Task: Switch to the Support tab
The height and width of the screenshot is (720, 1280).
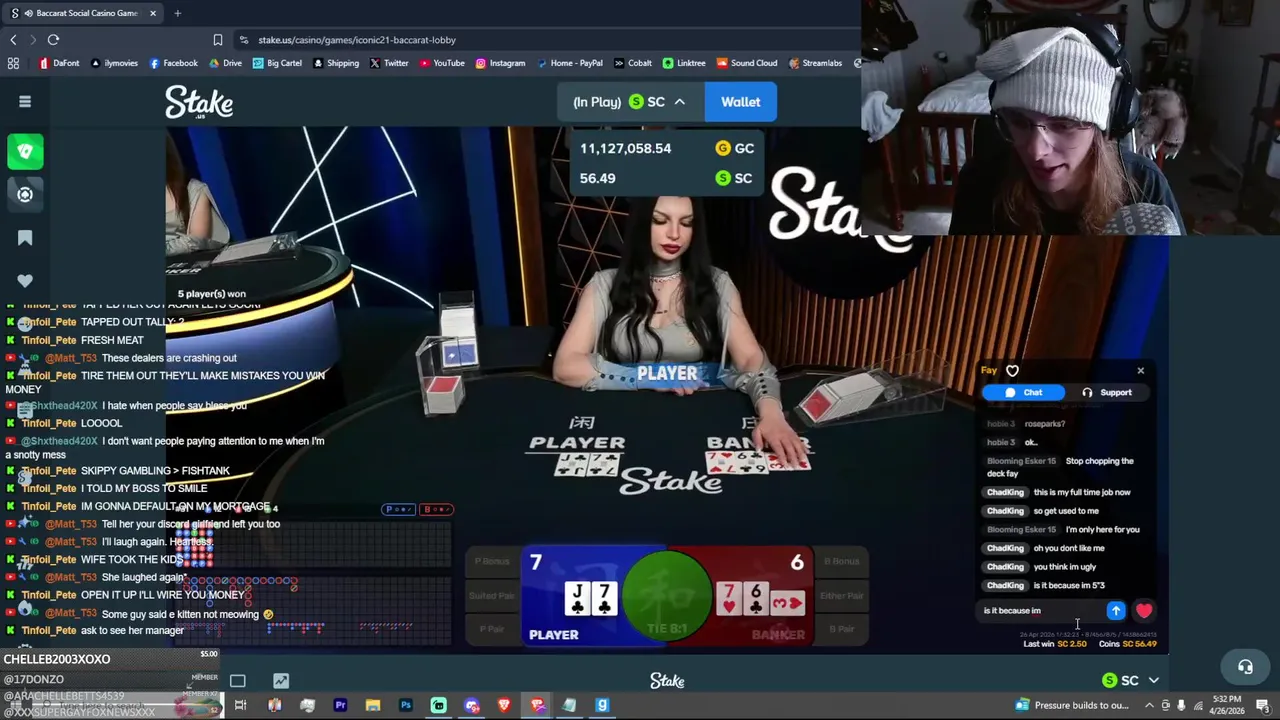Action: [1107, 393]
